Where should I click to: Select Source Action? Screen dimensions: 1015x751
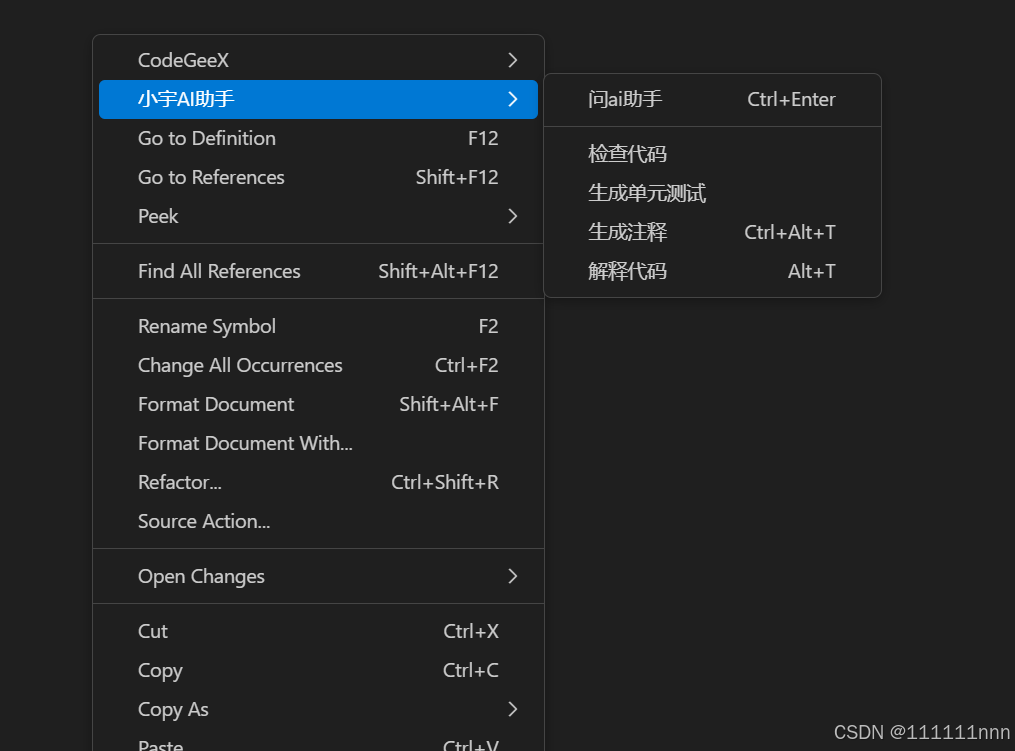point(204,521)
